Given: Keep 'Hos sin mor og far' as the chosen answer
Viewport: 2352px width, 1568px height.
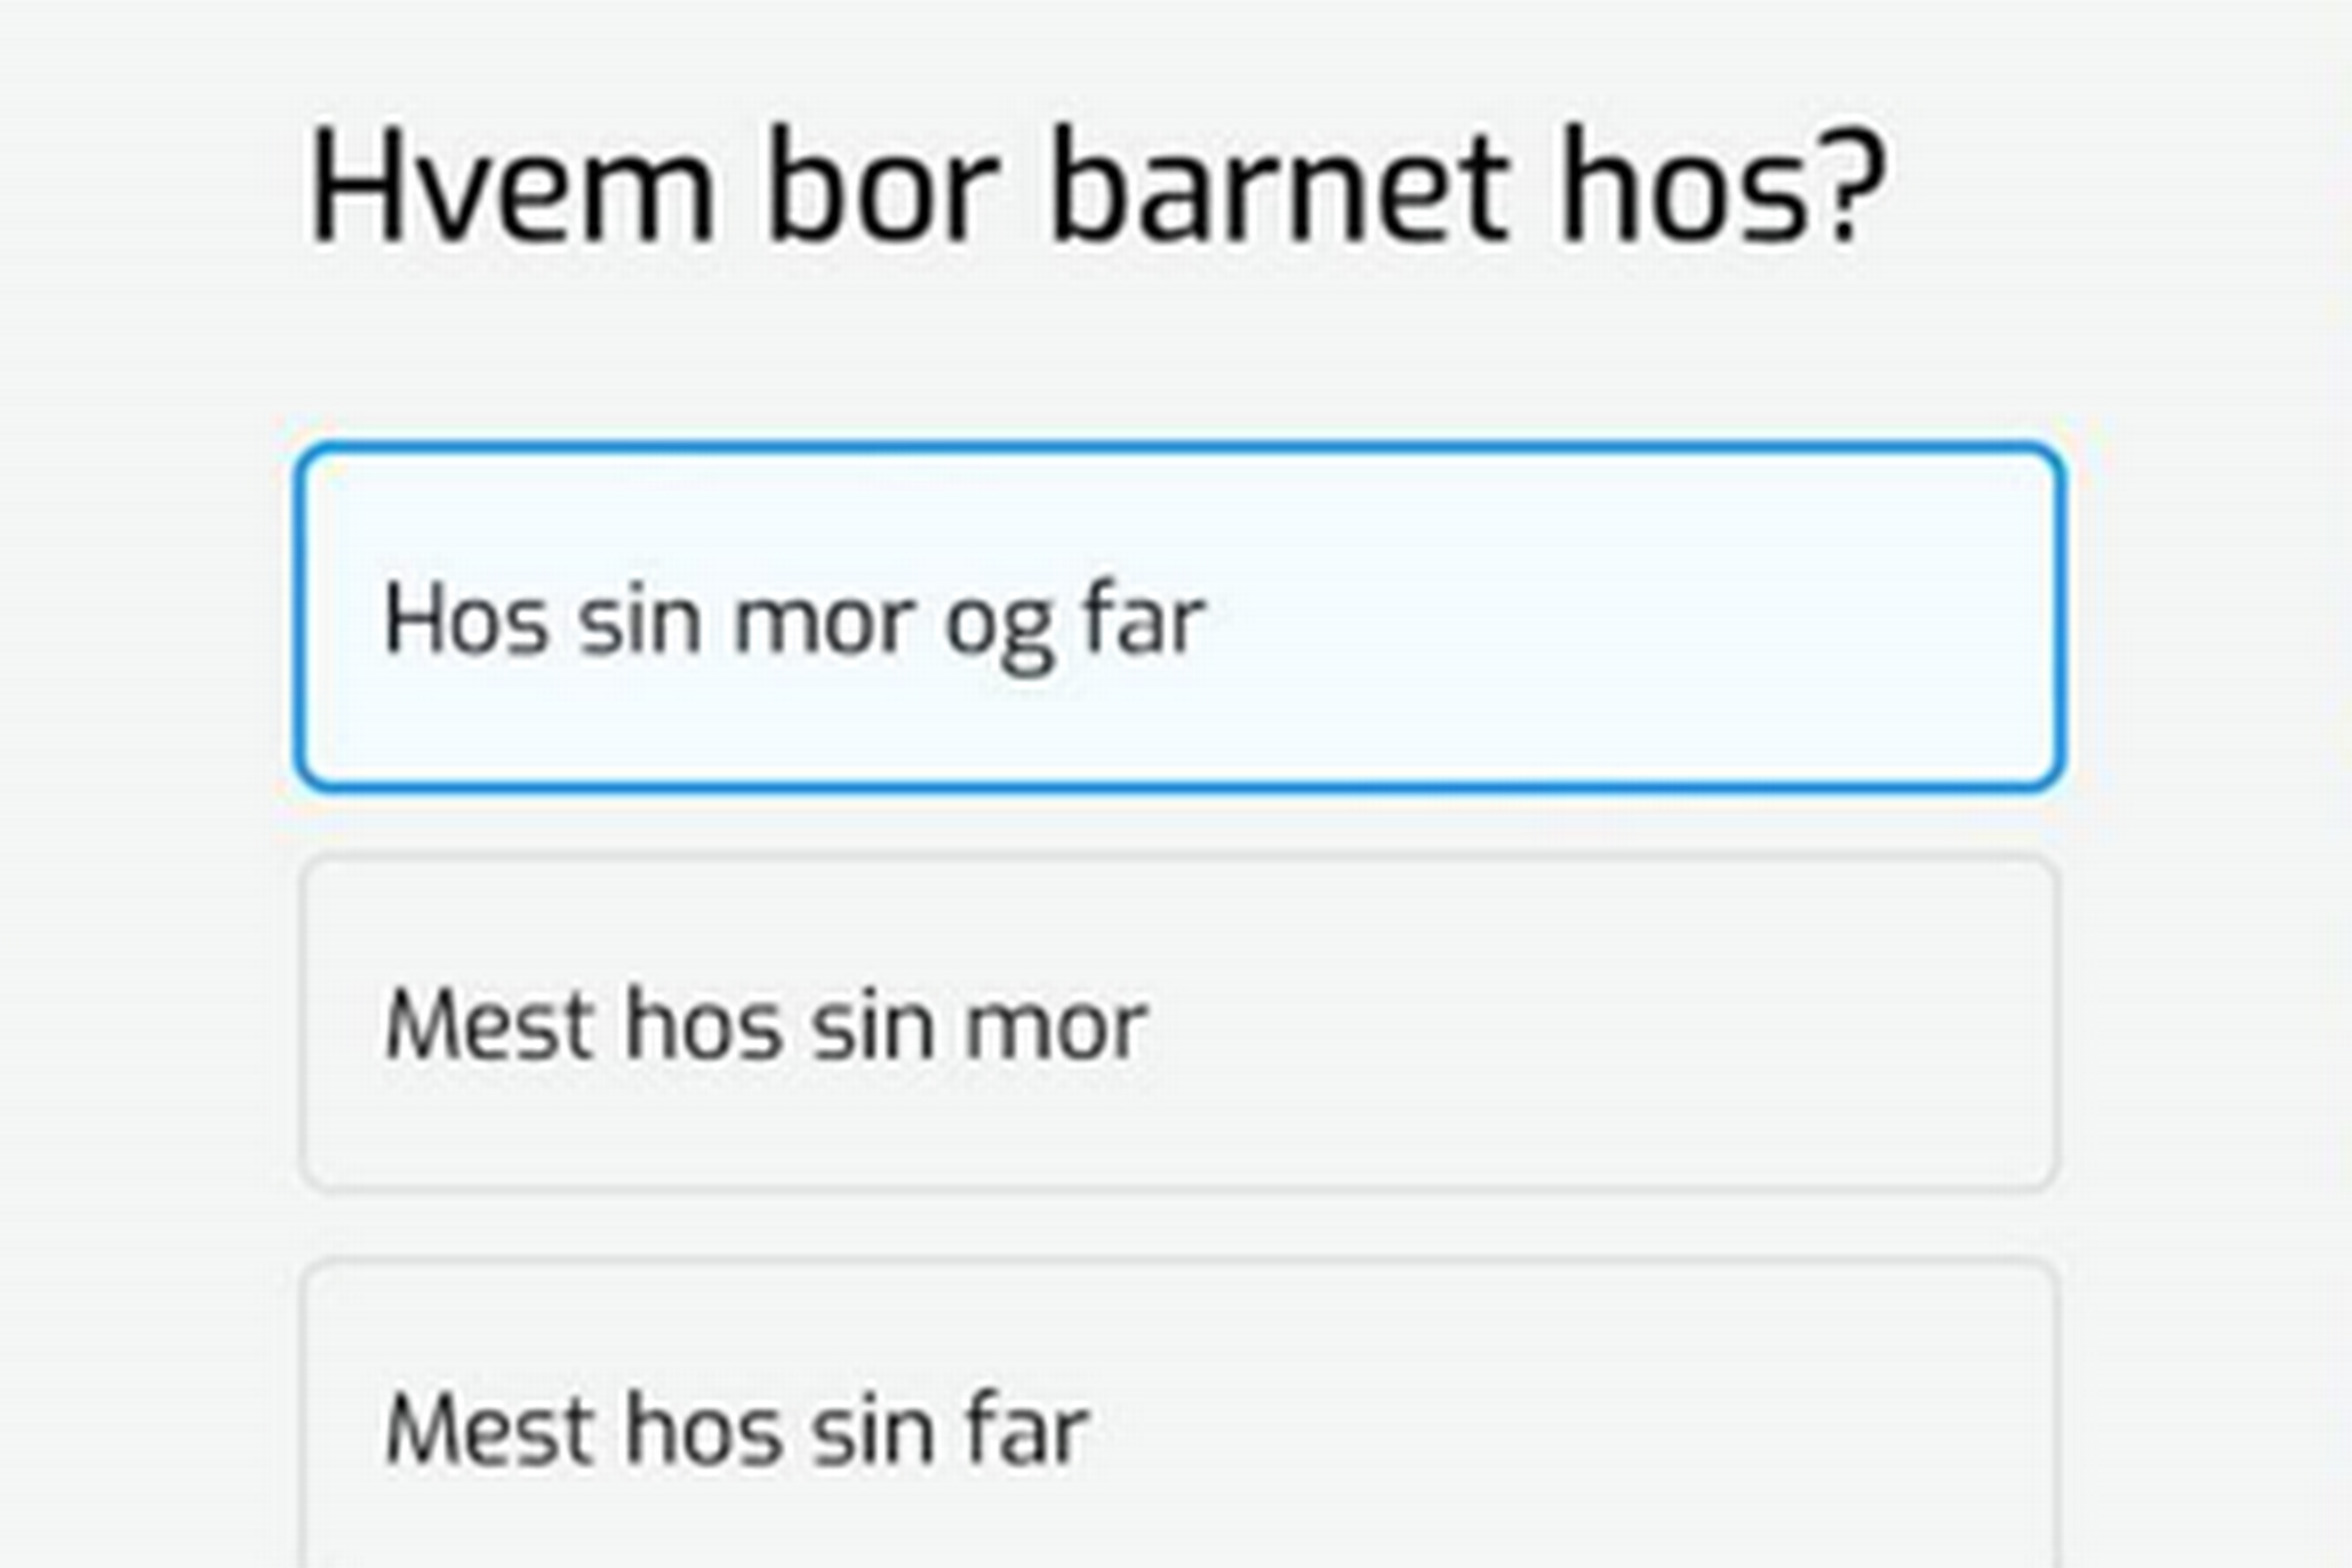Looking at the screenshot, I should pos(1178,617).
